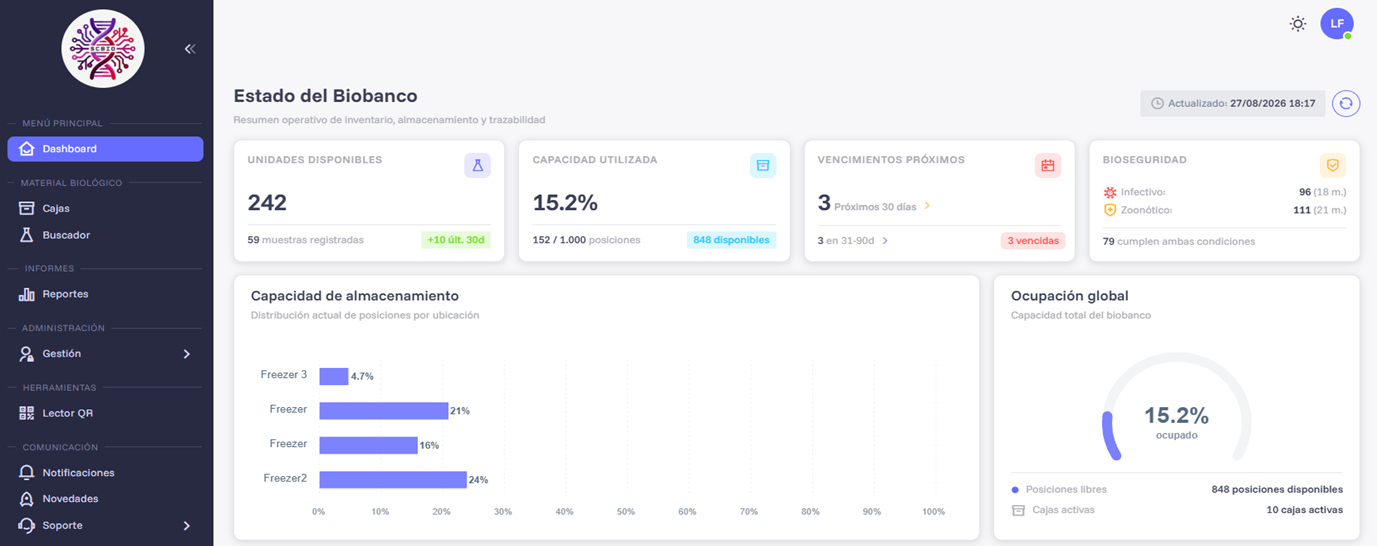The width and height of the screenshot is (1377, 546).
Task: Open the Lector QR menu item
Action: click(105, 413)
